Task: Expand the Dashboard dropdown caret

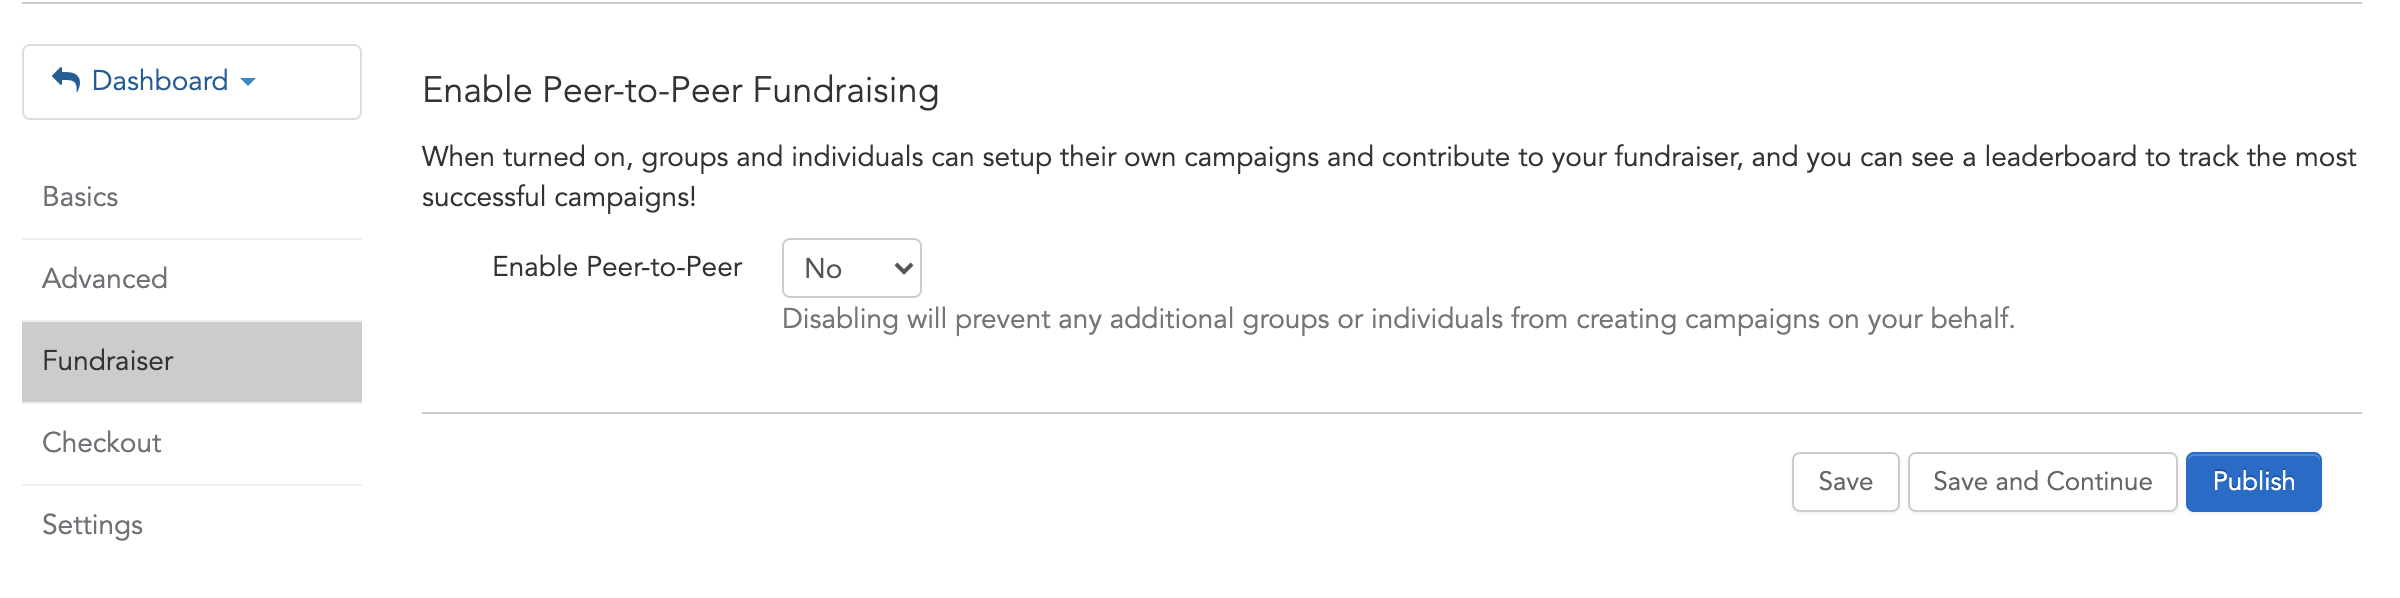Action: (x=248, y=82)
